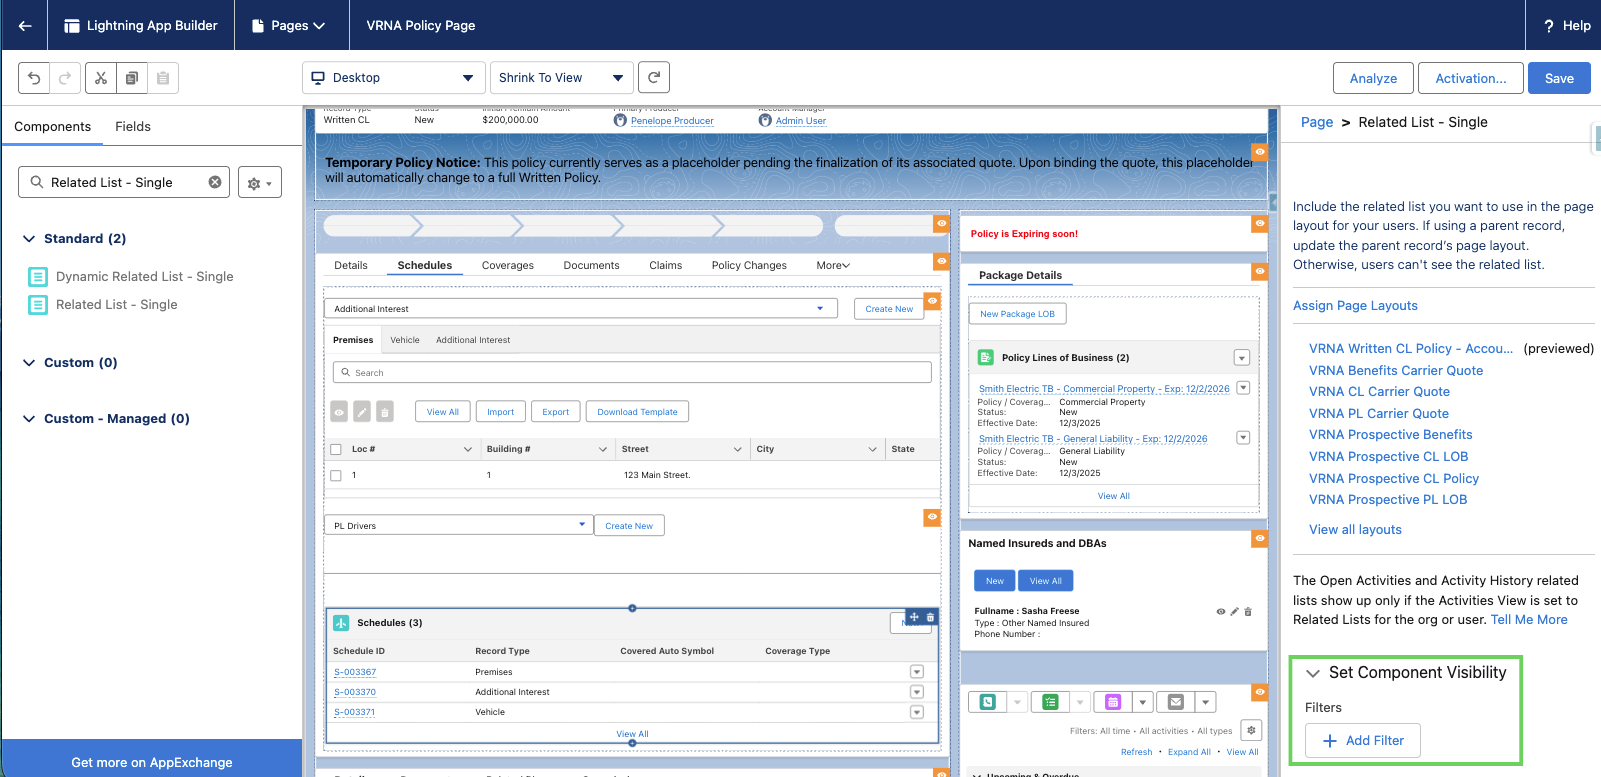Click the visibility eye on the tabs component

(941, 261)
